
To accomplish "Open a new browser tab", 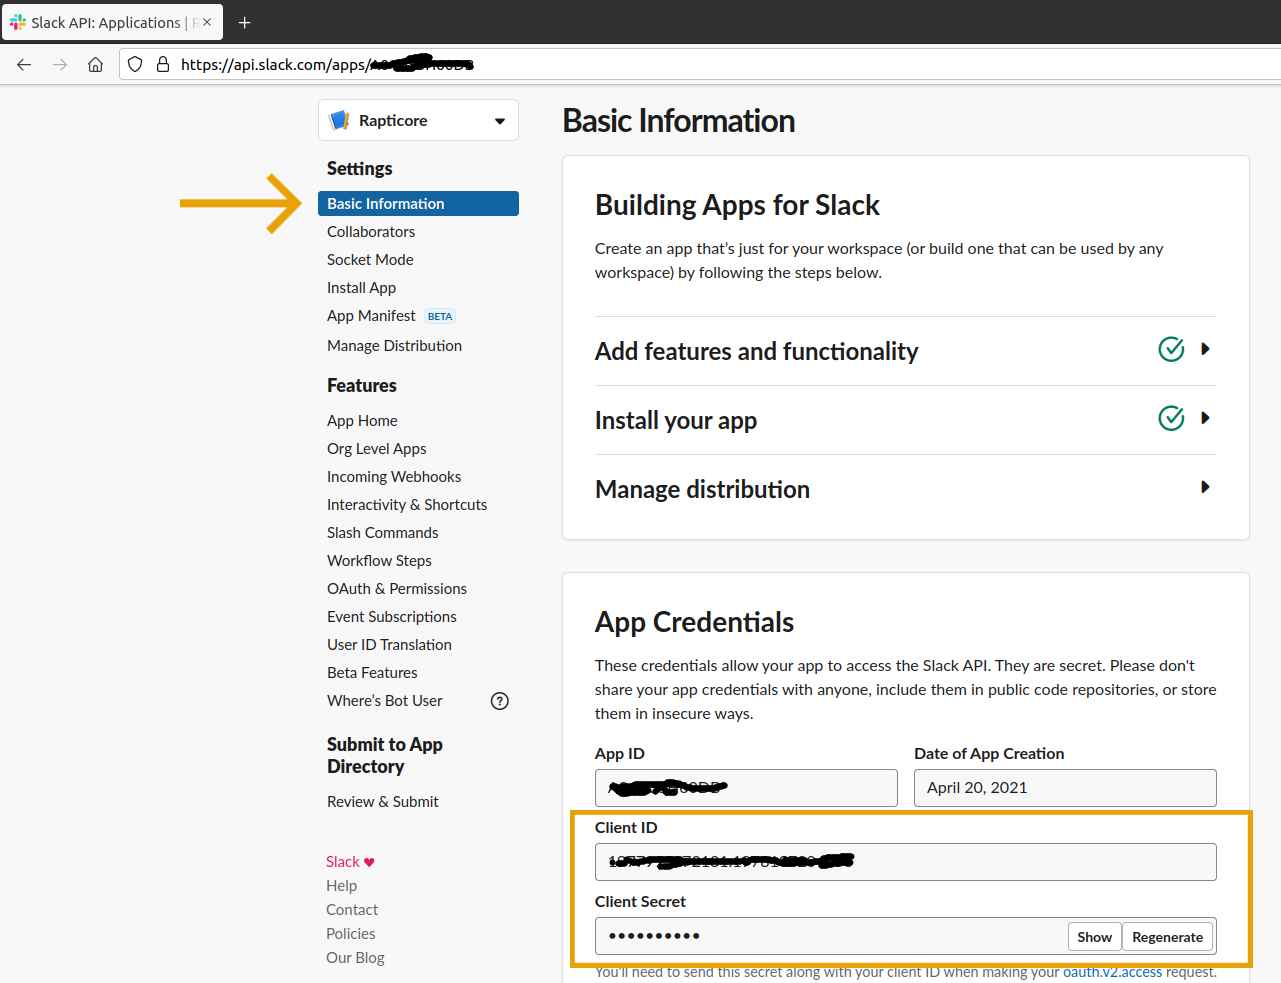I will [245, 22].
